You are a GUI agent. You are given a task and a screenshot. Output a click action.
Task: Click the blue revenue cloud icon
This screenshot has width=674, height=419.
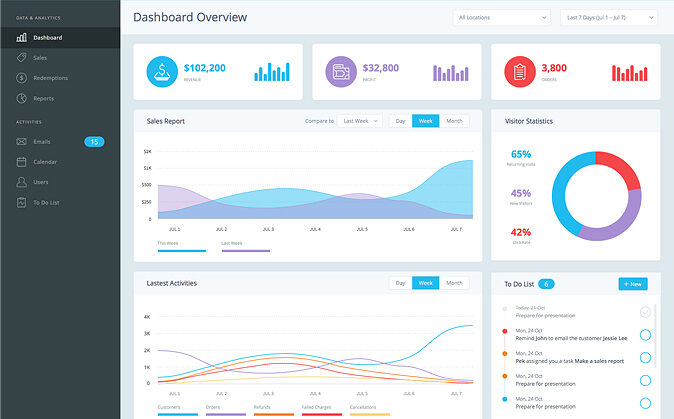(x=162, y=71)
